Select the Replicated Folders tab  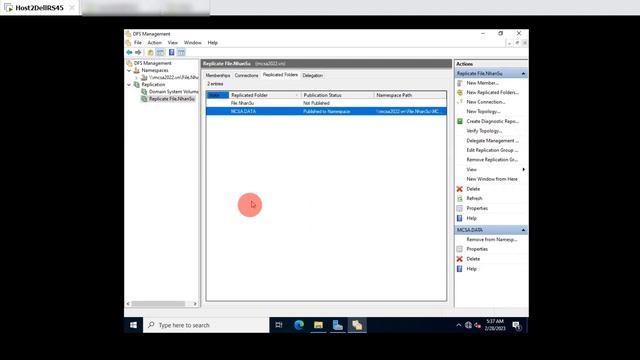pyautogui.click(x=280, y=75)
